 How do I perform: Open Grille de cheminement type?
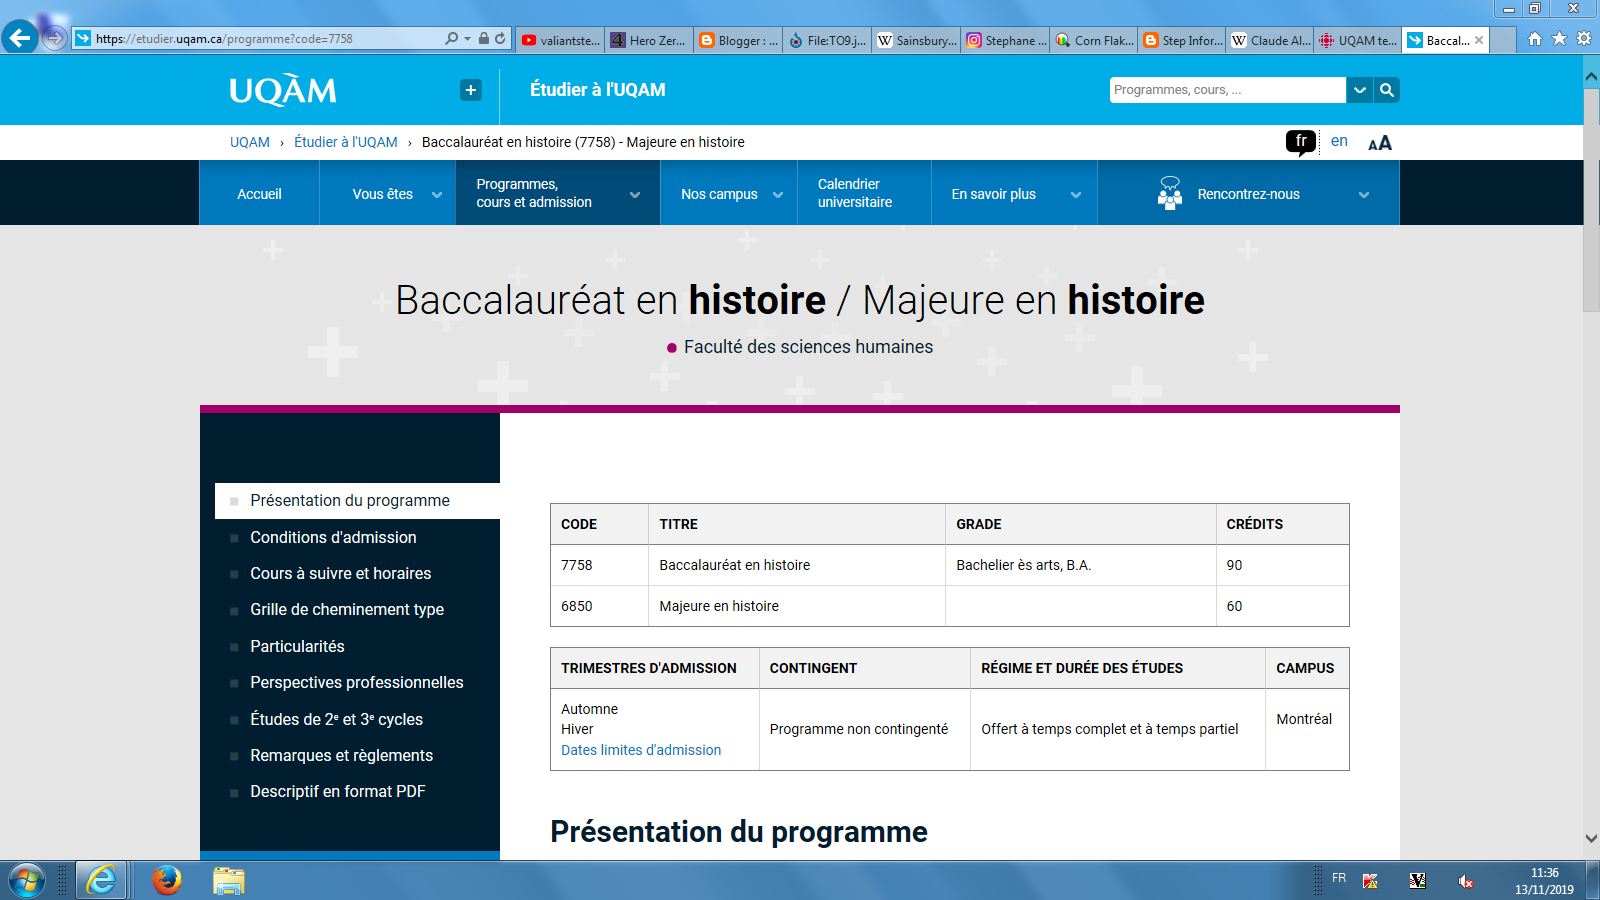pos(347,609)
